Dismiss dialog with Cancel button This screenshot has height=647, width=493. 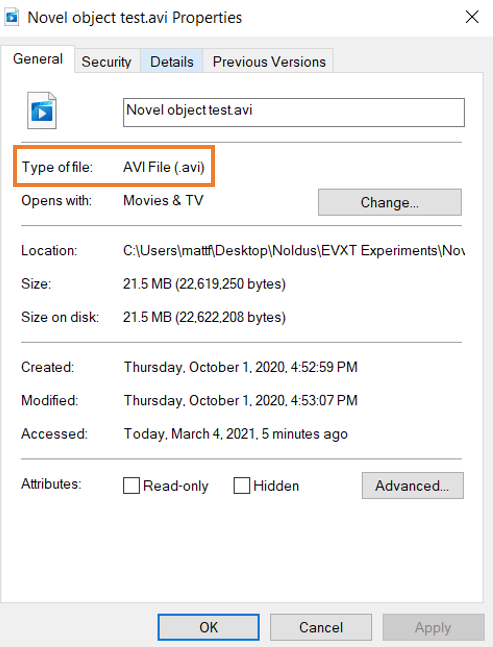(x=321, y=627)
